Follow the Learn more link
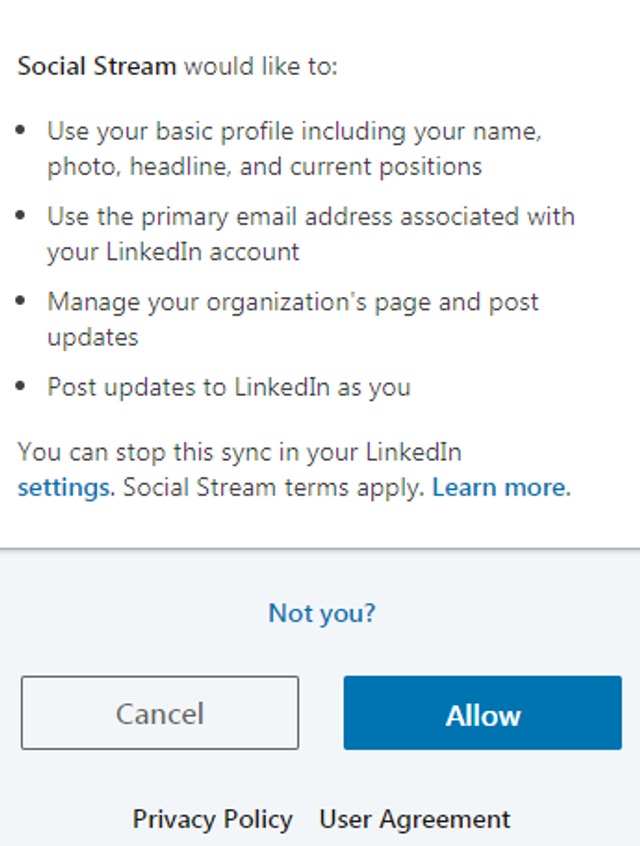640x846 pixels. 501,488
